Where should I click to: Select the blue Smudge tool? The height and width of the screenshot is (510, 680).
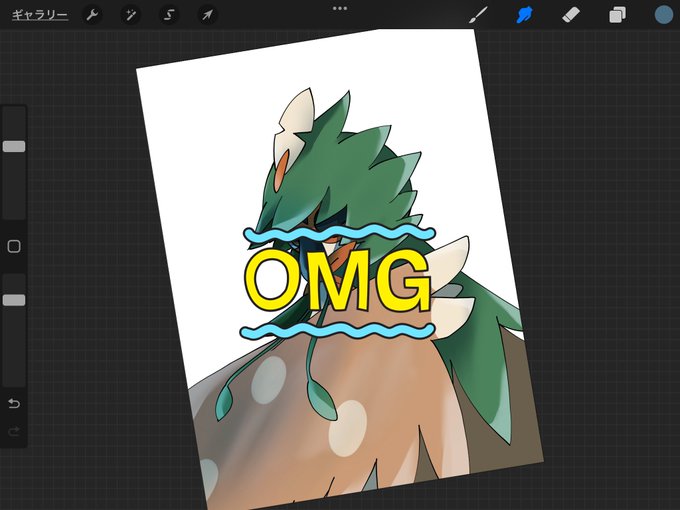pyautogui.click(x=524, y=15)
